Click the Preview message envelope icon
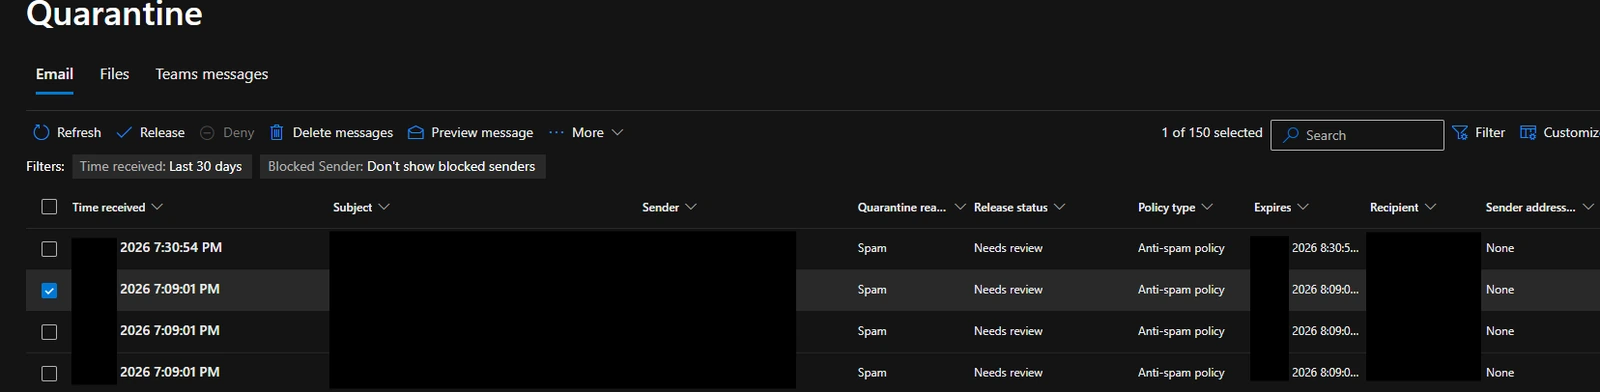This screenshot has height=392, width=1600. 416,133
